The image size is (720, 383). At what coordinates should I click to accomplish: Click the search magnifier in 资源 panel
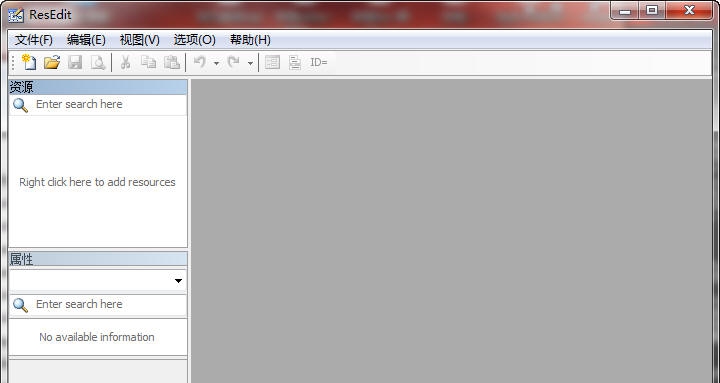(x=20, y=105)
